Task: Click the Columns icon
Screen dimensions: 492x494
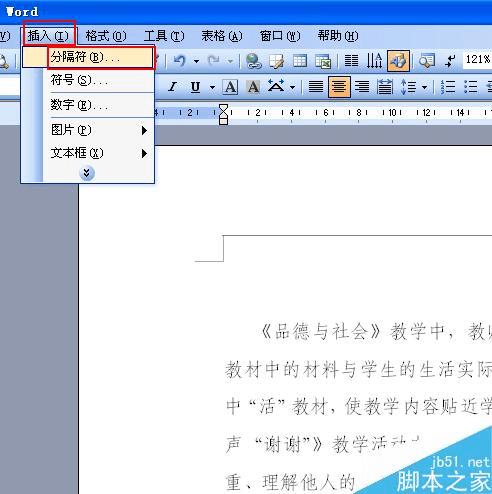Action: point(351,61)
